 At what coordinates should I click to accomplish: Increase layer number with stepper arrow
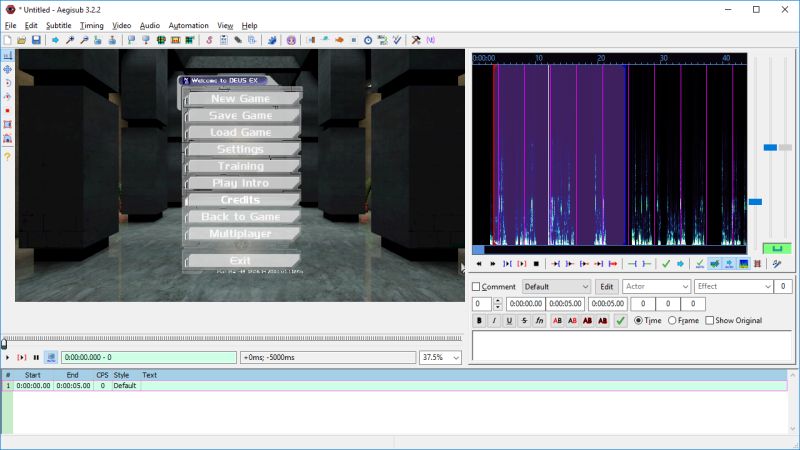point(497,301)
